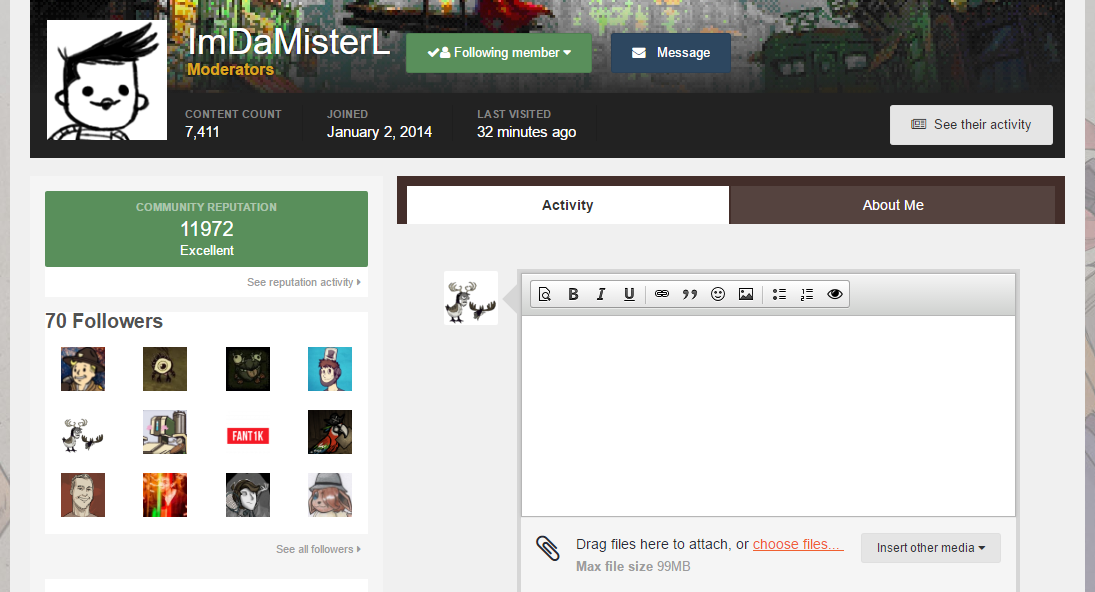Toggle preview with the eye icon
Screen dimensions: 1095x592
(835, 294)
